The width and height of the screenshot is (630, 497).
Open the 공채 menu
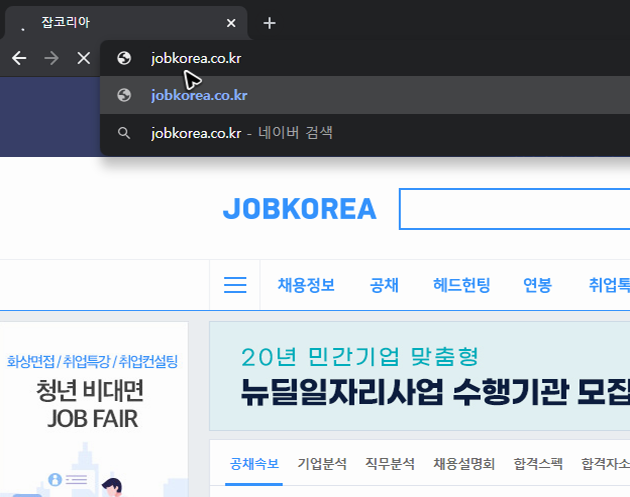(x=384, y=285)
